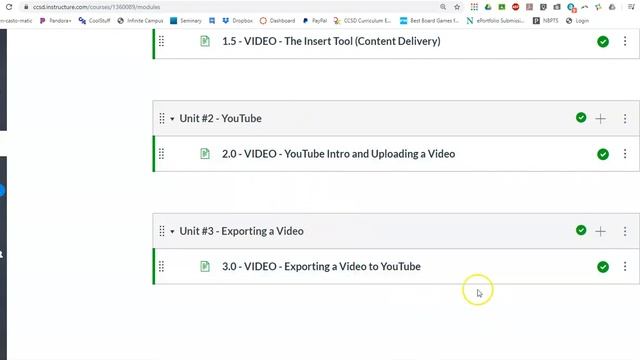640x360 pixels.
Task: Open the Best Board Games bookmark
Action: click(429, 20)
